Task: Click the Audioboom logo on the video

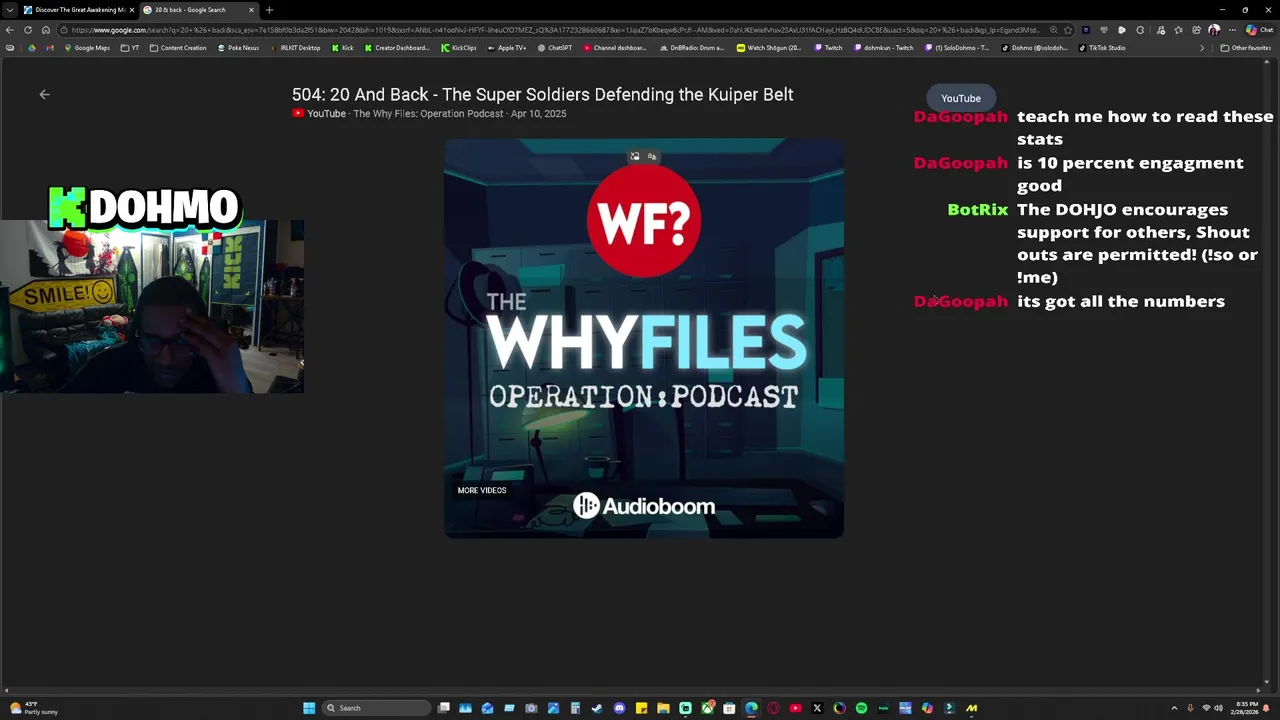Action: coord(644,506)
